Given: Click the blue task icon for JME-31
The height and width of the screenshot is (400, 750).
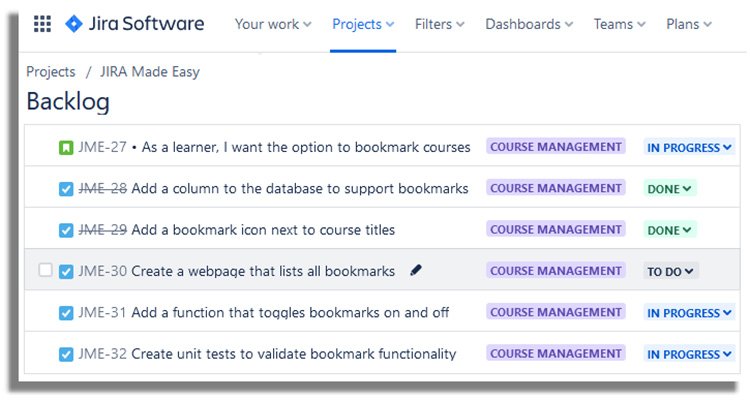Looking at the screenshot, I should 66,313.
